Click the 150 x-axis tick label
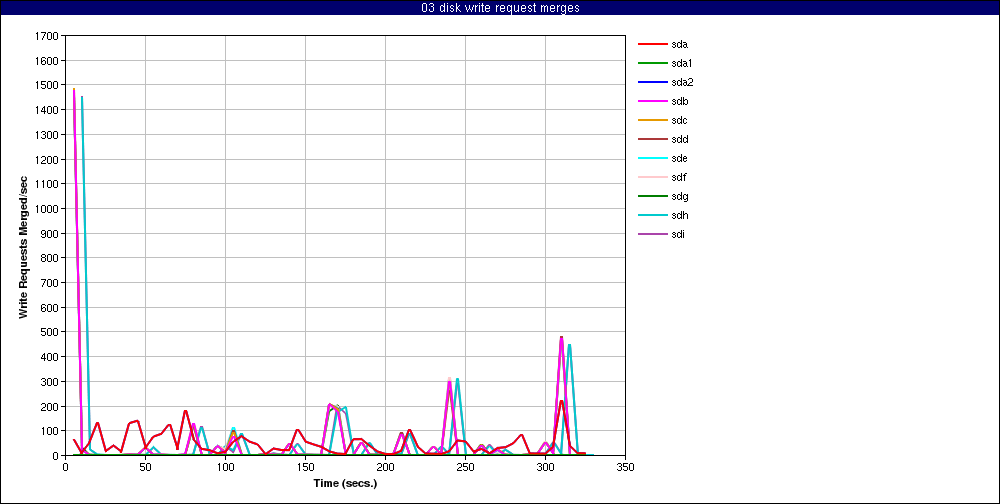This screenshot has height=504, width=1000. click(x=305, y=467)
